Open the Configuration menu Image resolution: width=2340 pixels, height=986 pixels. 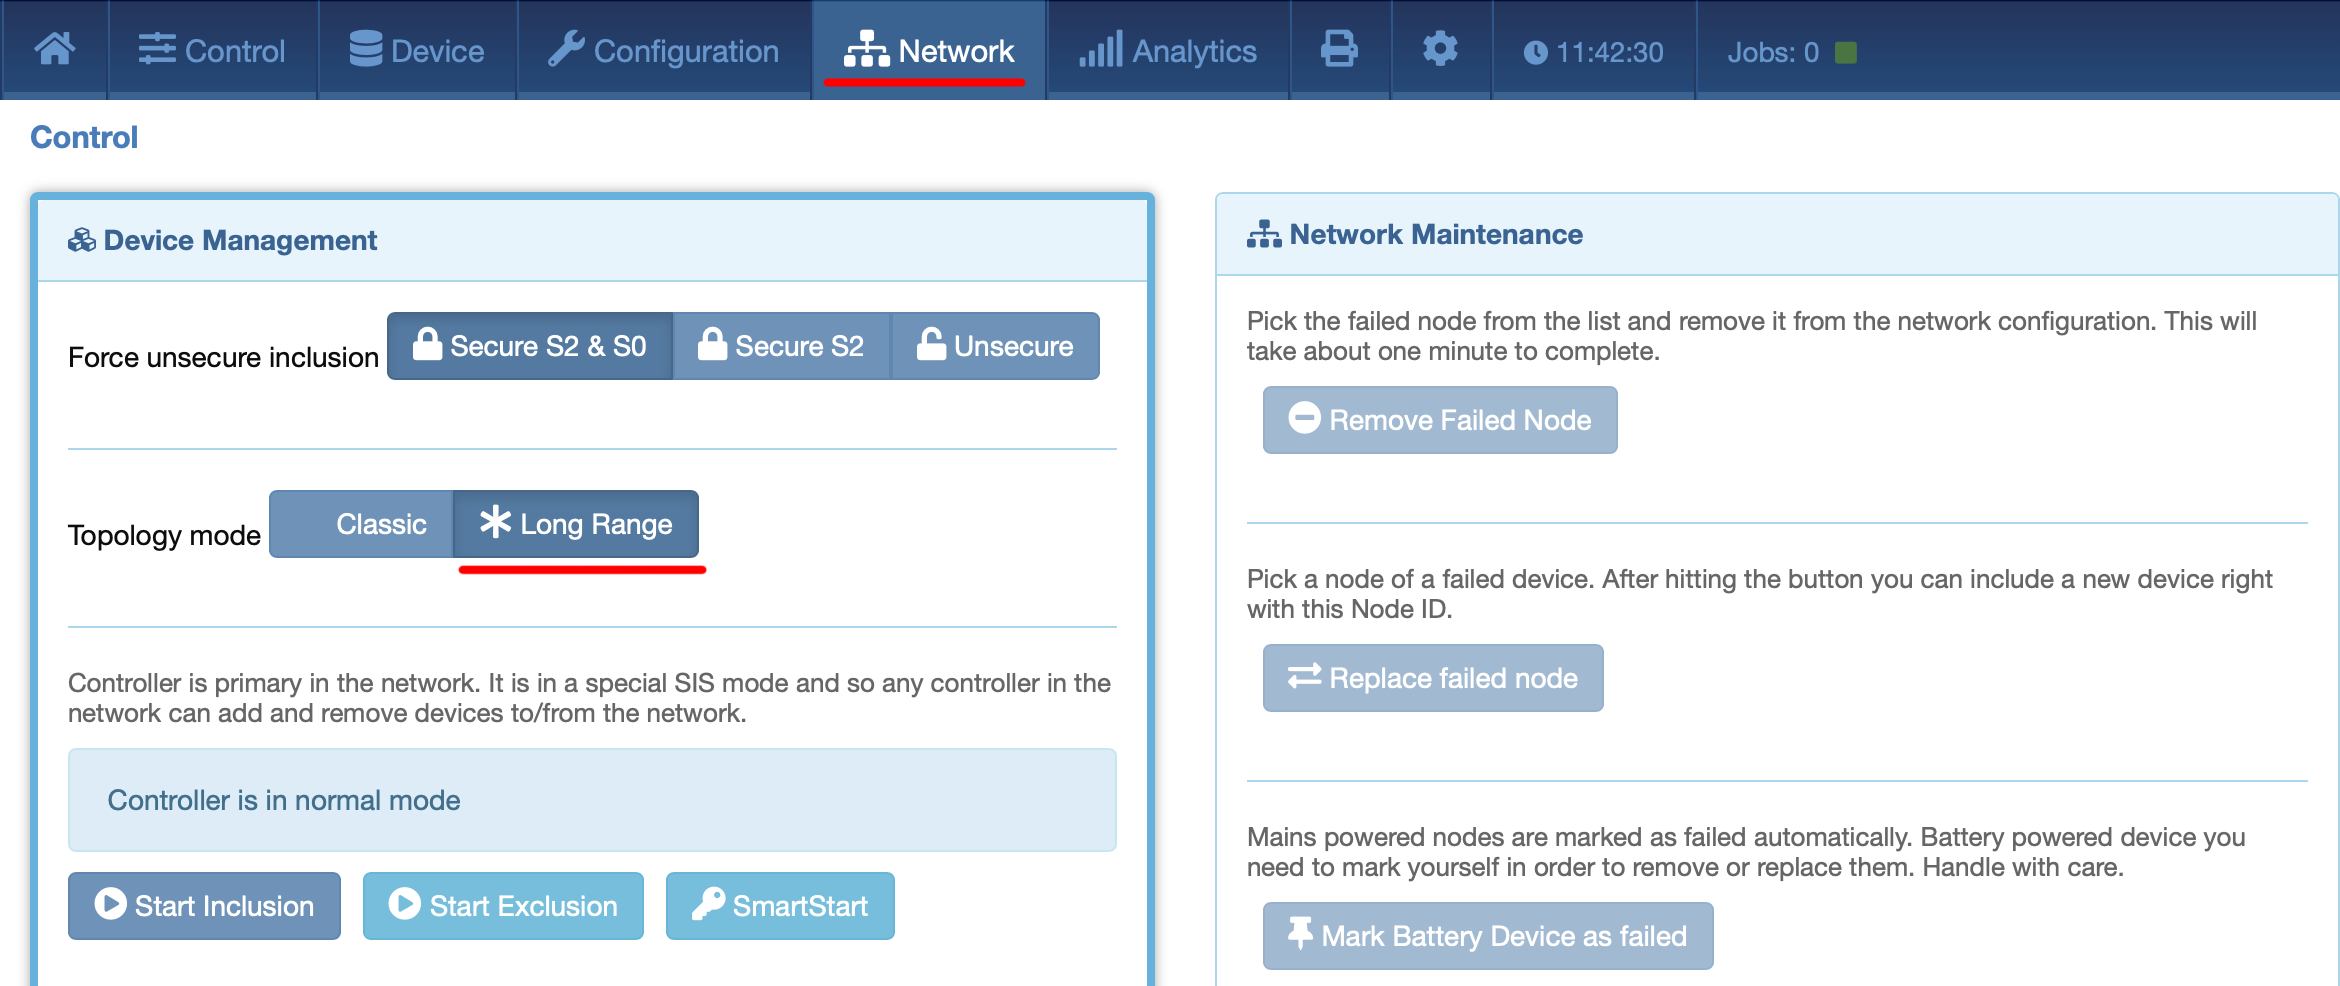click(x=663, y=50)
